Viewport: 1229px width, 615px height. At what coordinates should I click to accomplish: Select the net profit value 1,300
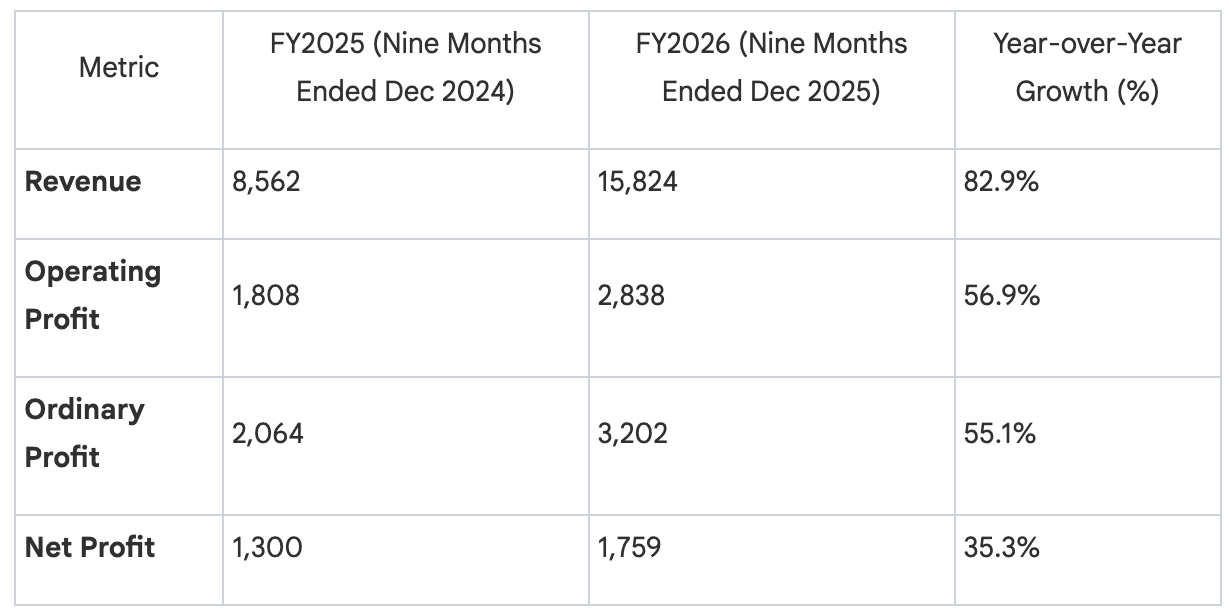[x=266, y=547]
